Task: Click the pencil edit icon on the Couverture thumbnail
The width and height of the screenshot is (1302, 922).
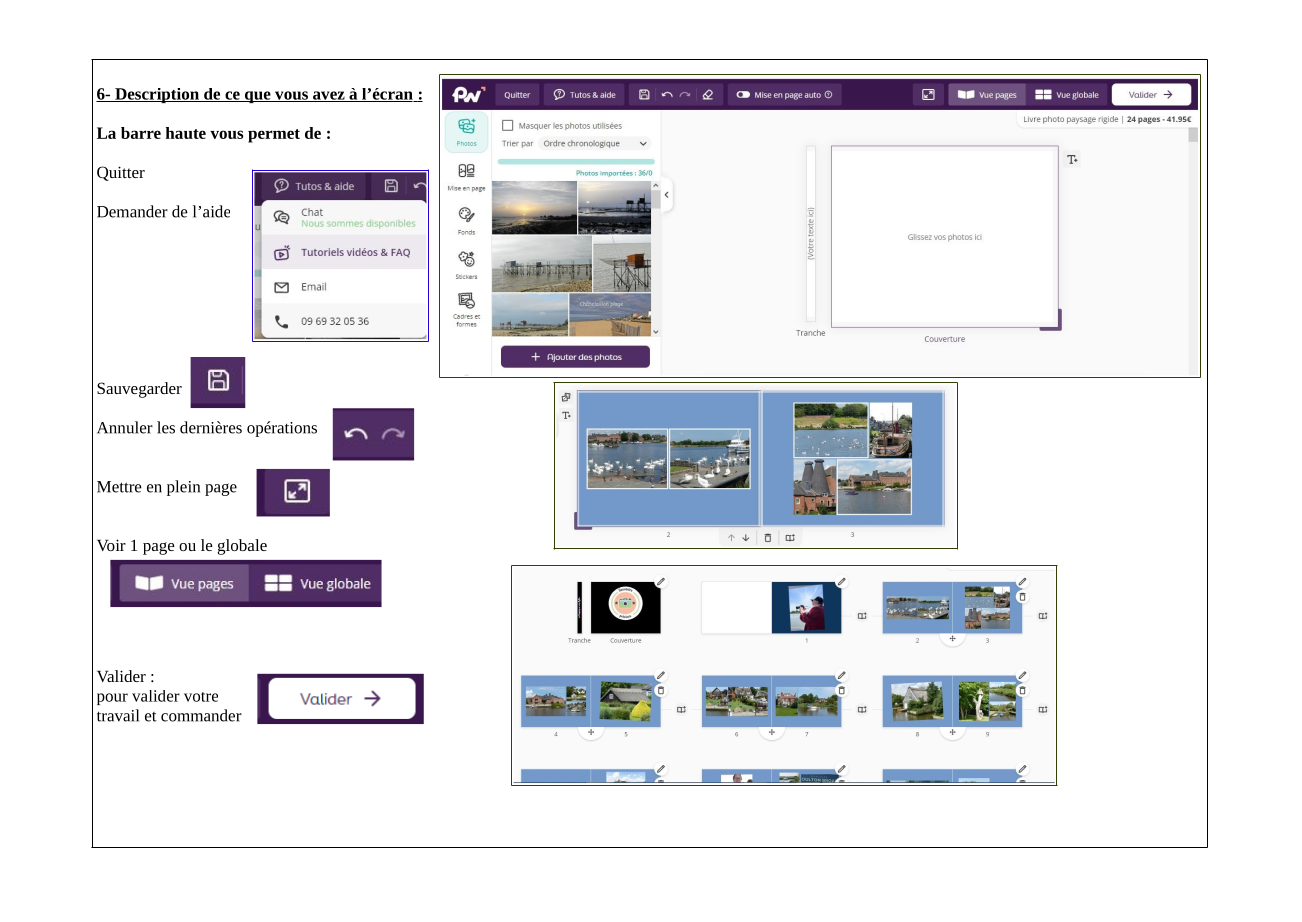Action: [x=660, y=581]
